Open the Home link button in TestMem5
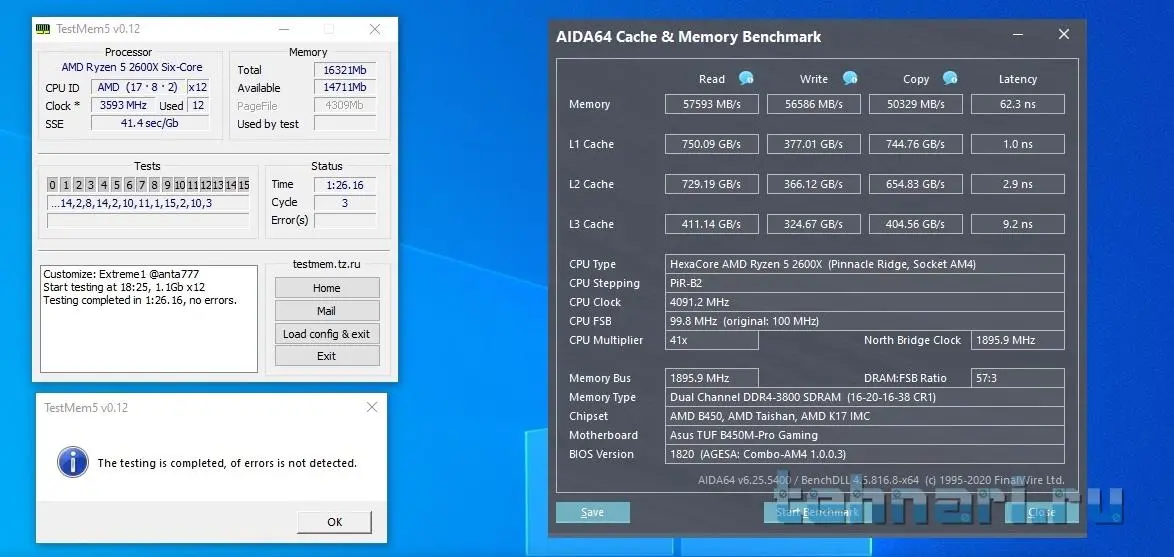This screenshot has height=557, width=1174. pyautogui.click(x=326, y=288)
